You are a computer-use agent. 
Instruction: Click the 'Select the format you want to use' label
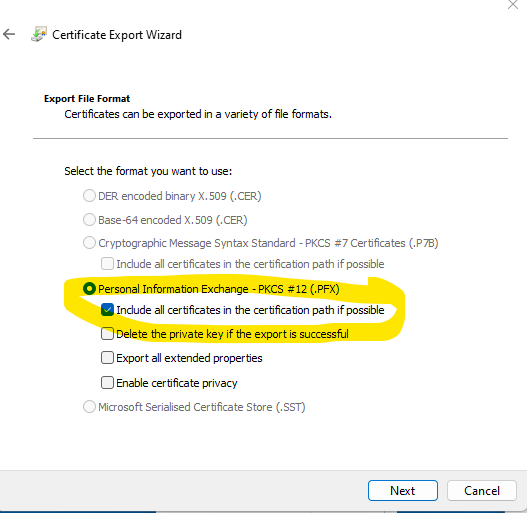[x=148, y=171]
